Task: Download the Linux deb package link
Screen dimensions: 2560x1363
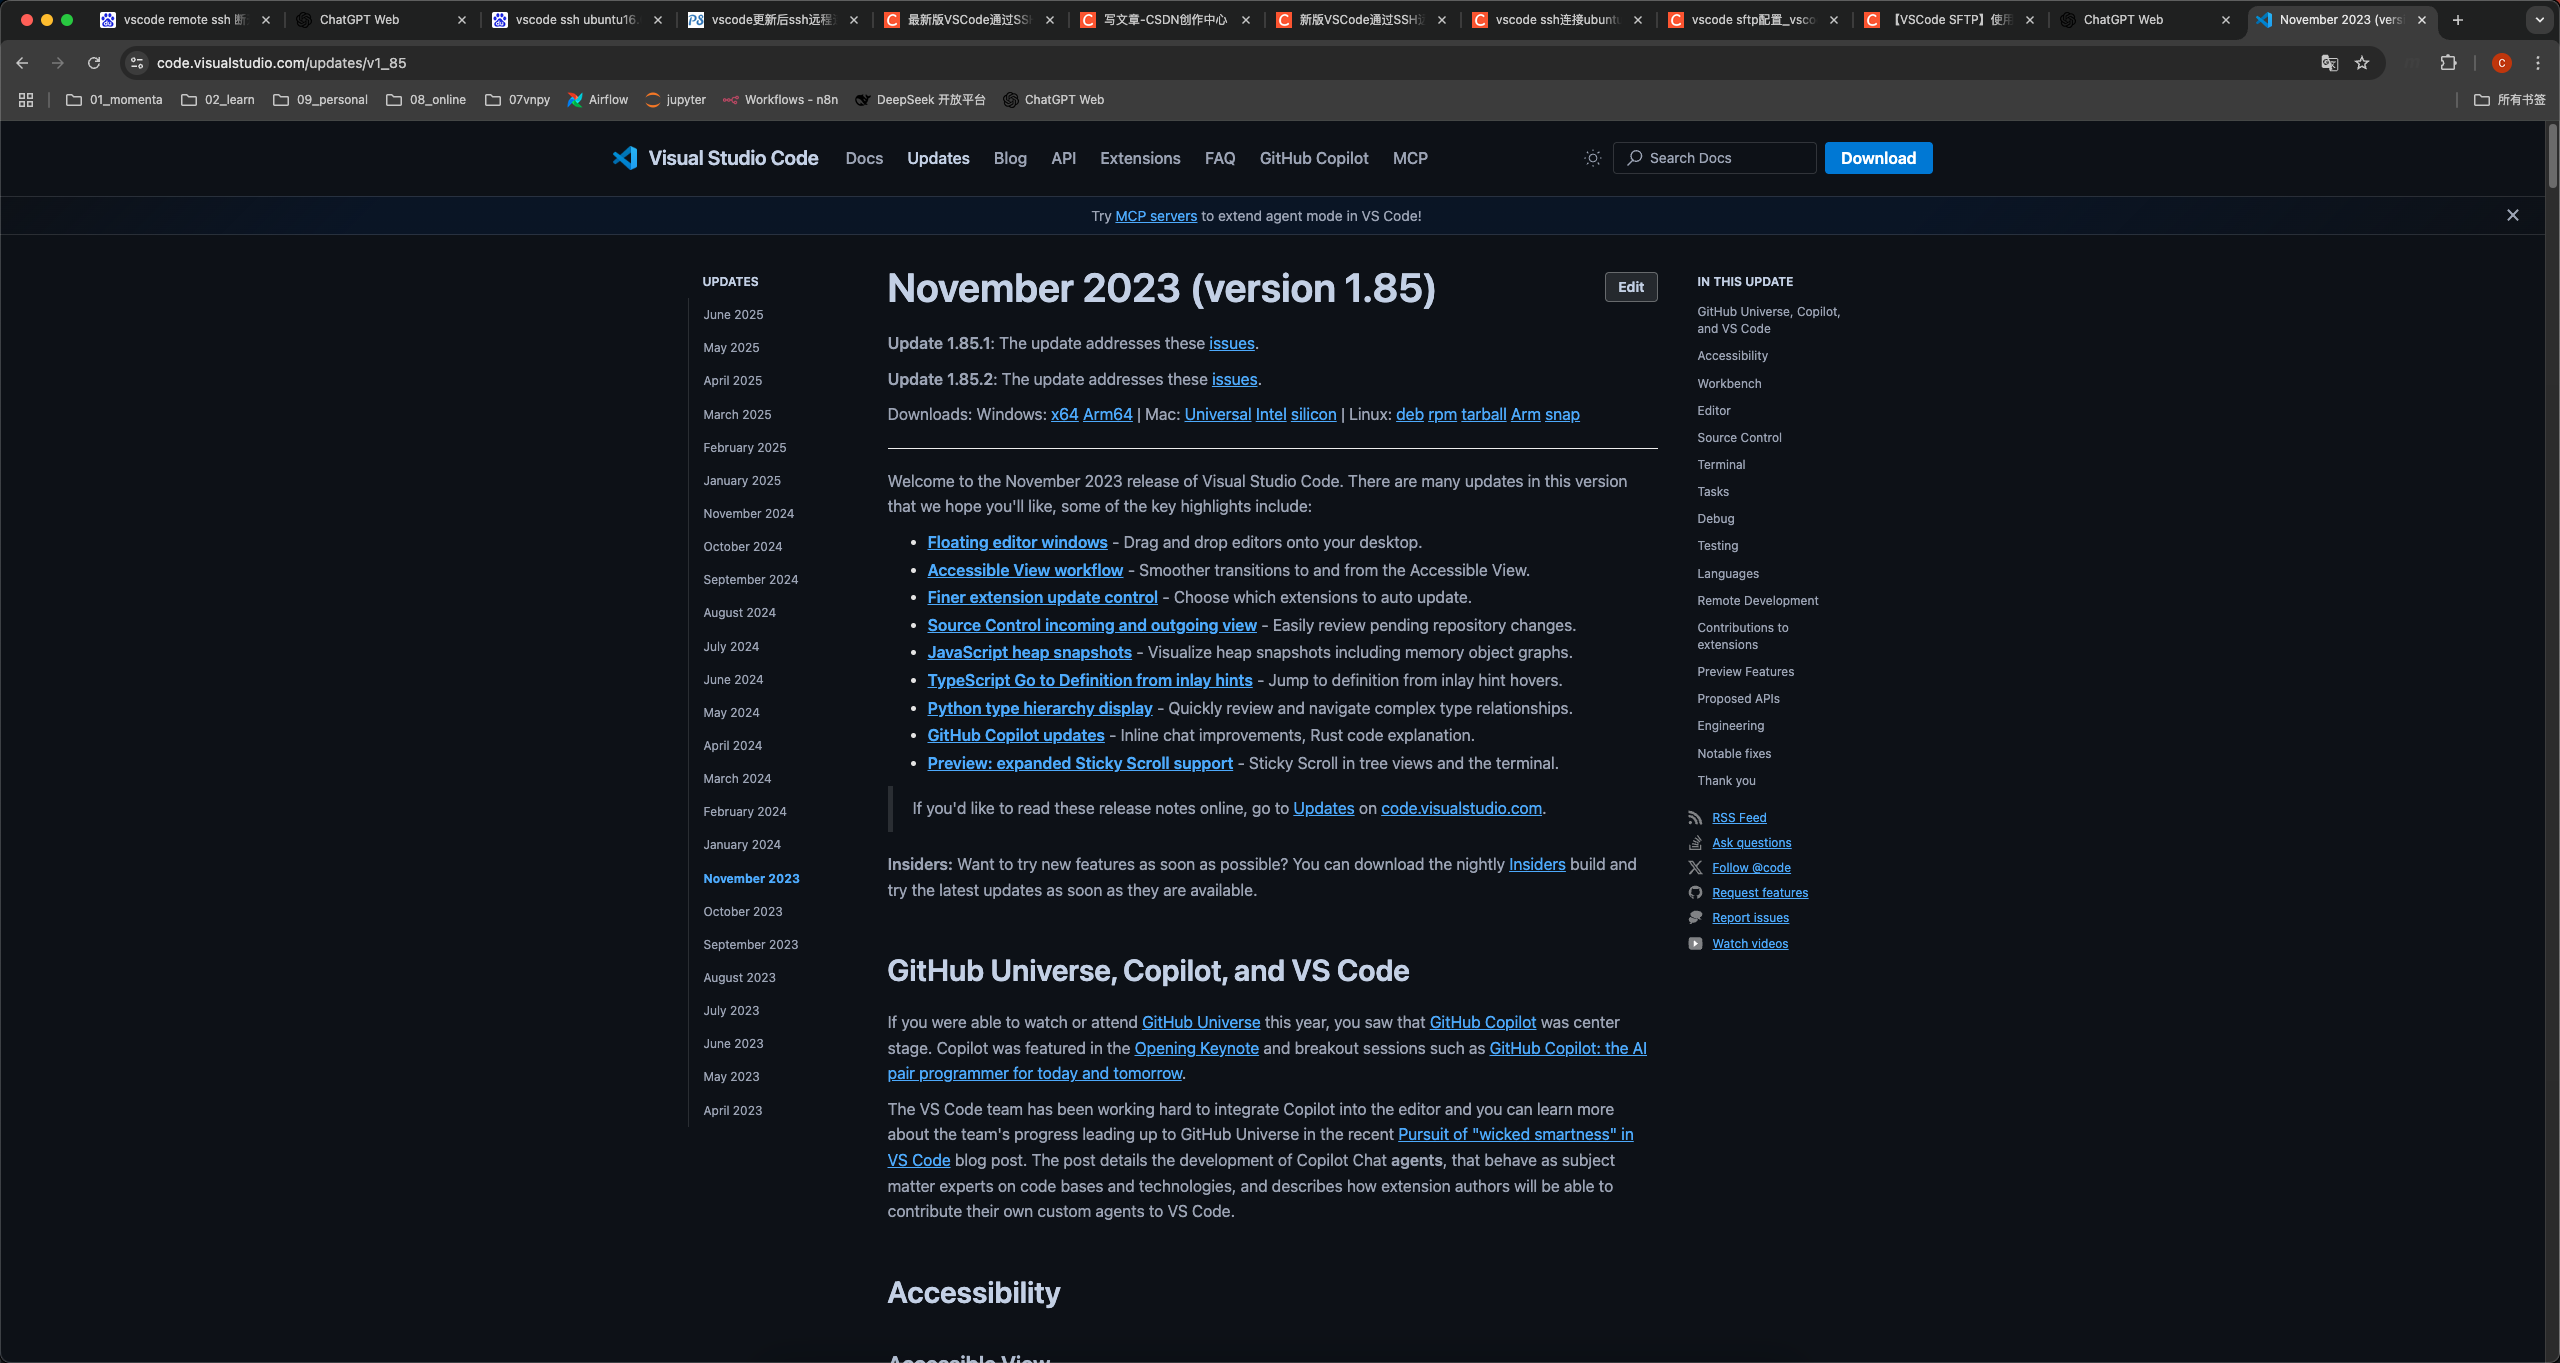Action: [x=1409, y=415]
